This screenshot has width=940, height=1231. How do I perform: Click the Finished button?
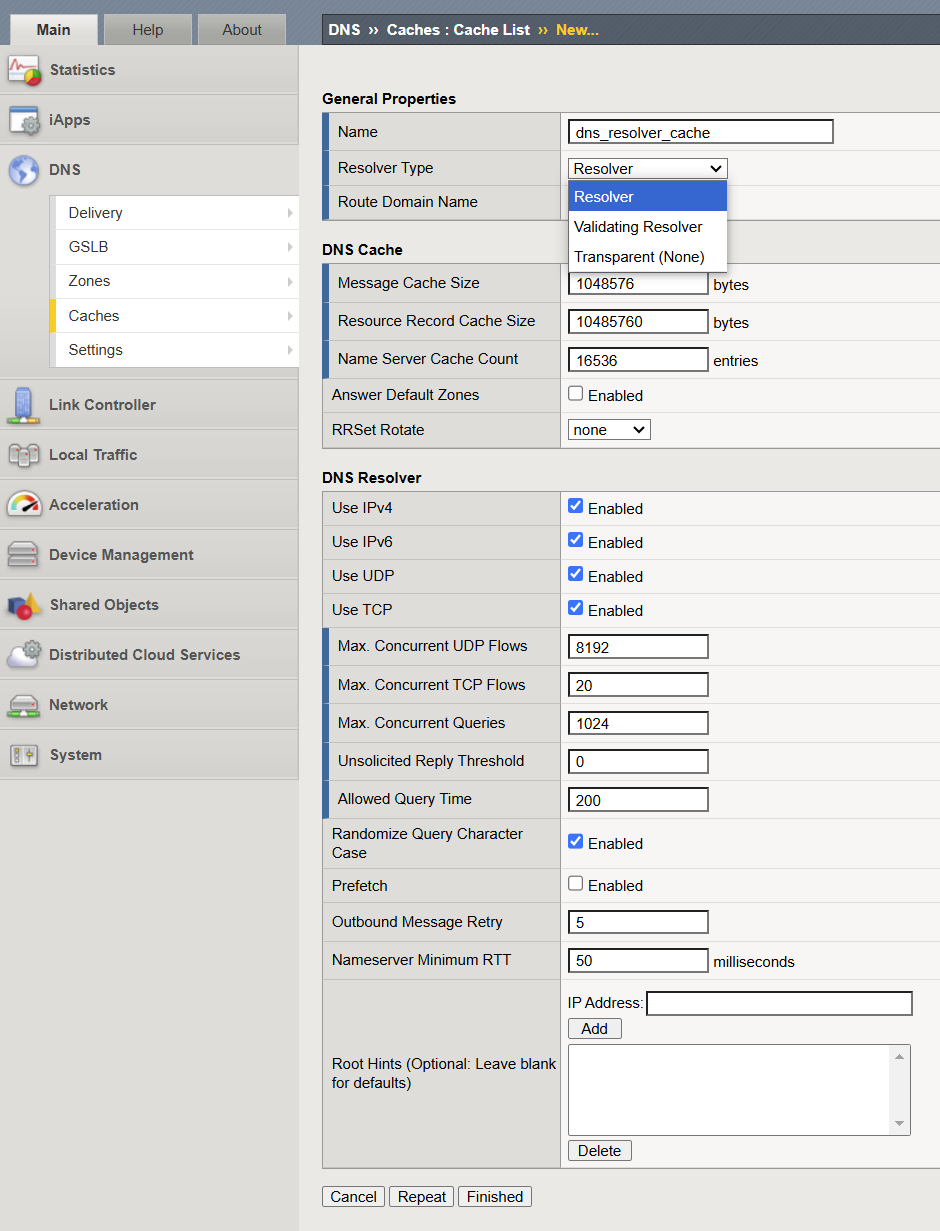click(494, 1196)
